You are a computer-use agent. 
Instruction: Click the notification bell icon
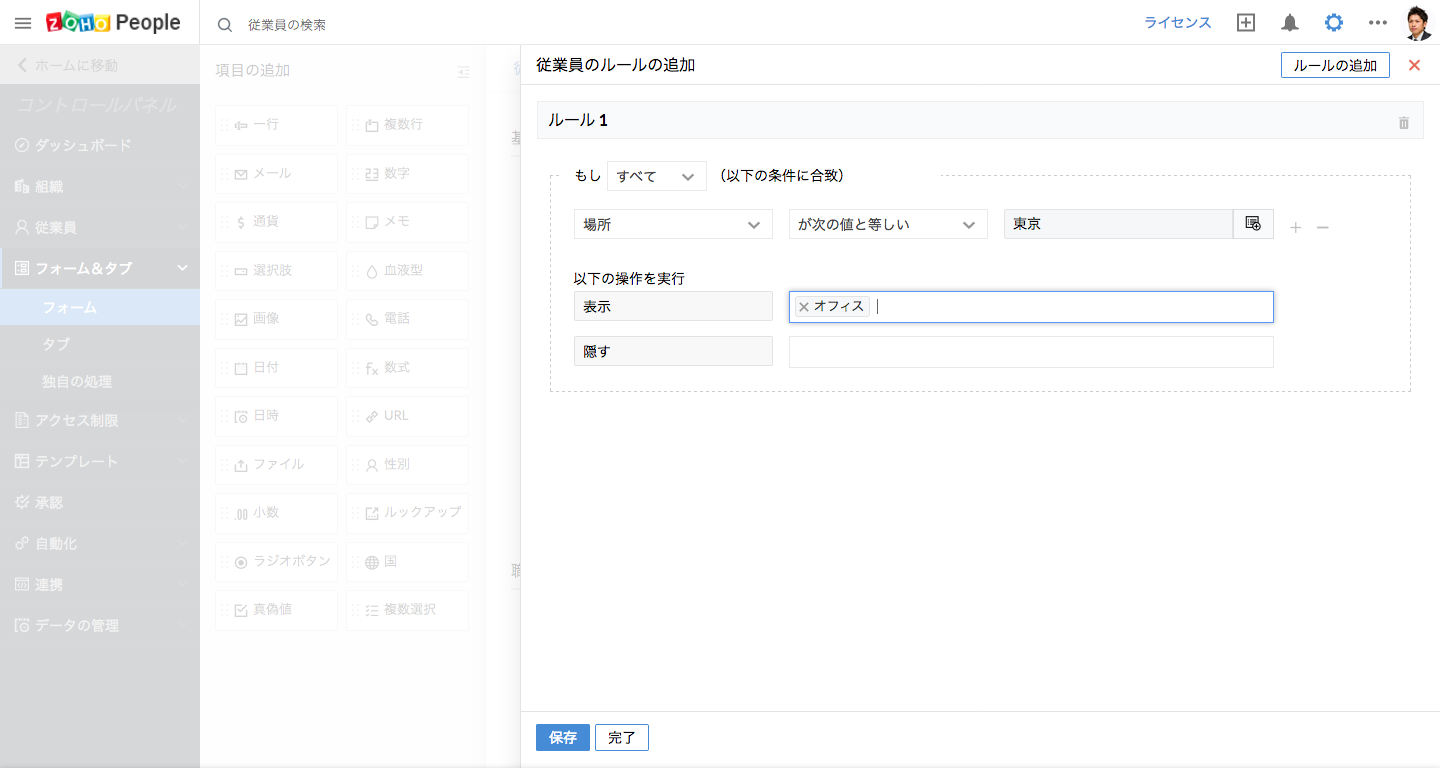1290,23
